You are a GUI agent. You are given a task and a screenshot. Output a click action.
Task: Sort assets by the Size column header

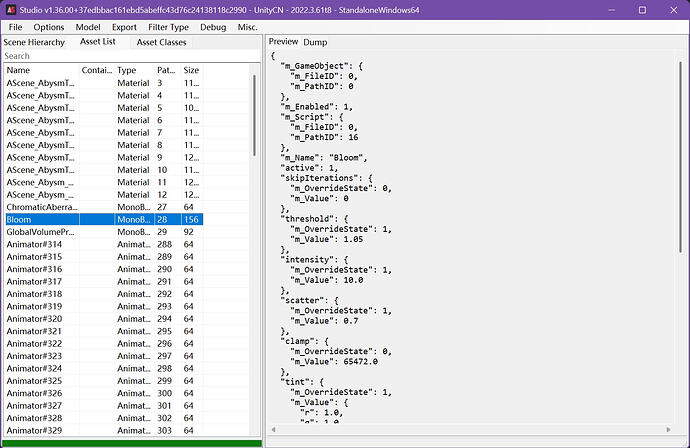[191, 70]
